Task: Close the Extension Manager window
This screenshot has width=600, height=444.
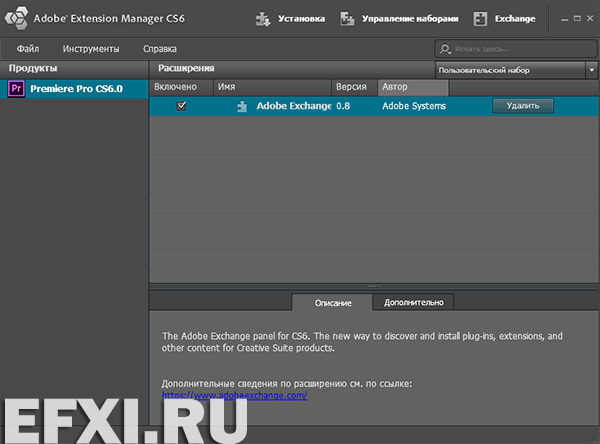Action: tap(590, 18)
